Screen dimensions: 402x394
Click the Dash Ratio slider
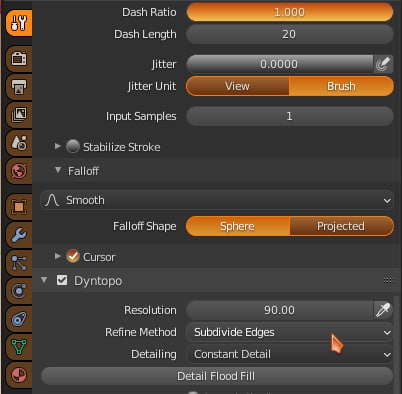point(290,12)
